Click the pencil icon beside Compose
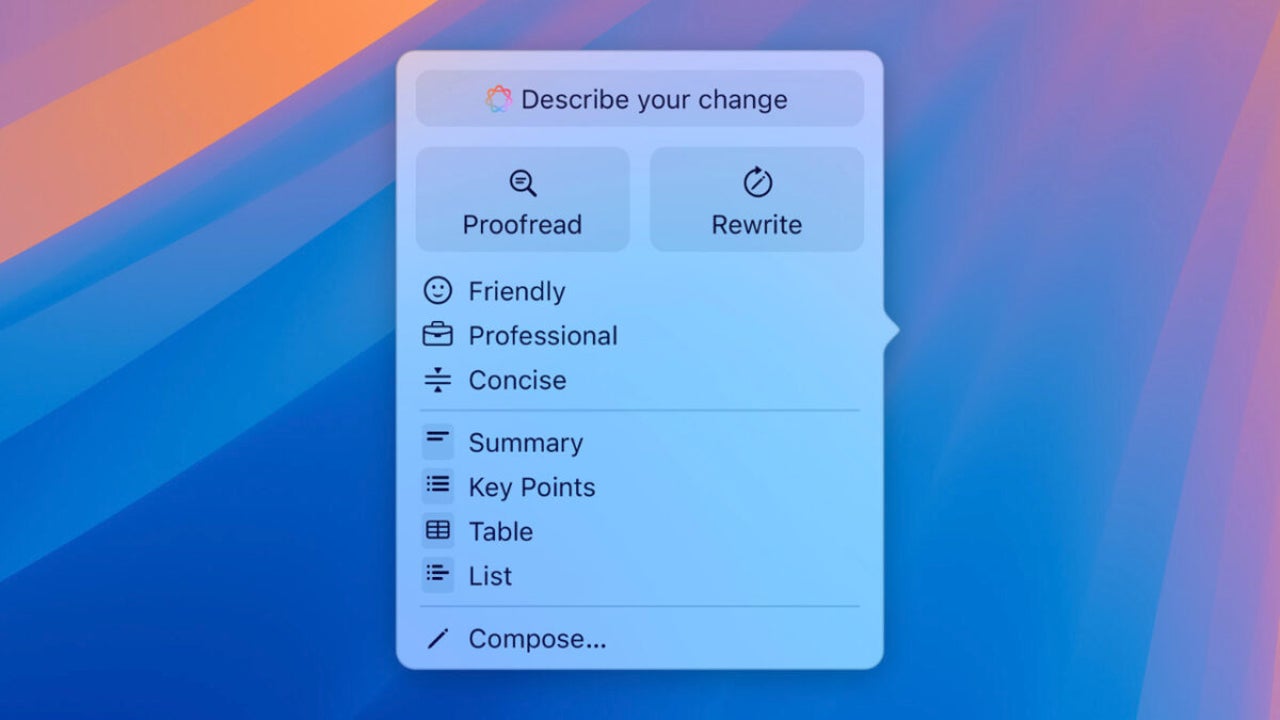Image resolution: width=1280 pixels, height=720 pixels. [437, 638]
